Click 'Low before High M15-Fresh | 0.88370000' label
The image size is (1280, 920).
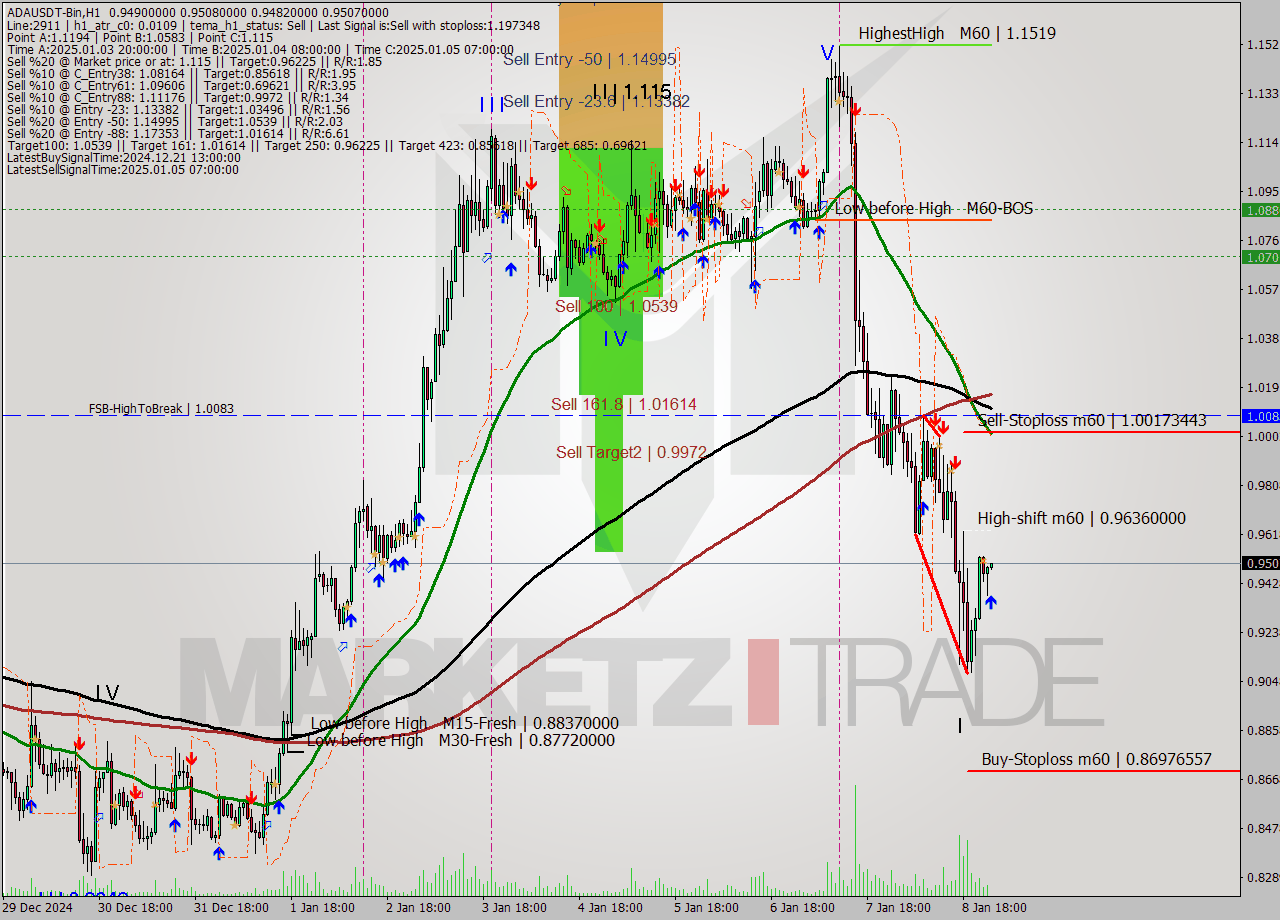coord(464,723)
